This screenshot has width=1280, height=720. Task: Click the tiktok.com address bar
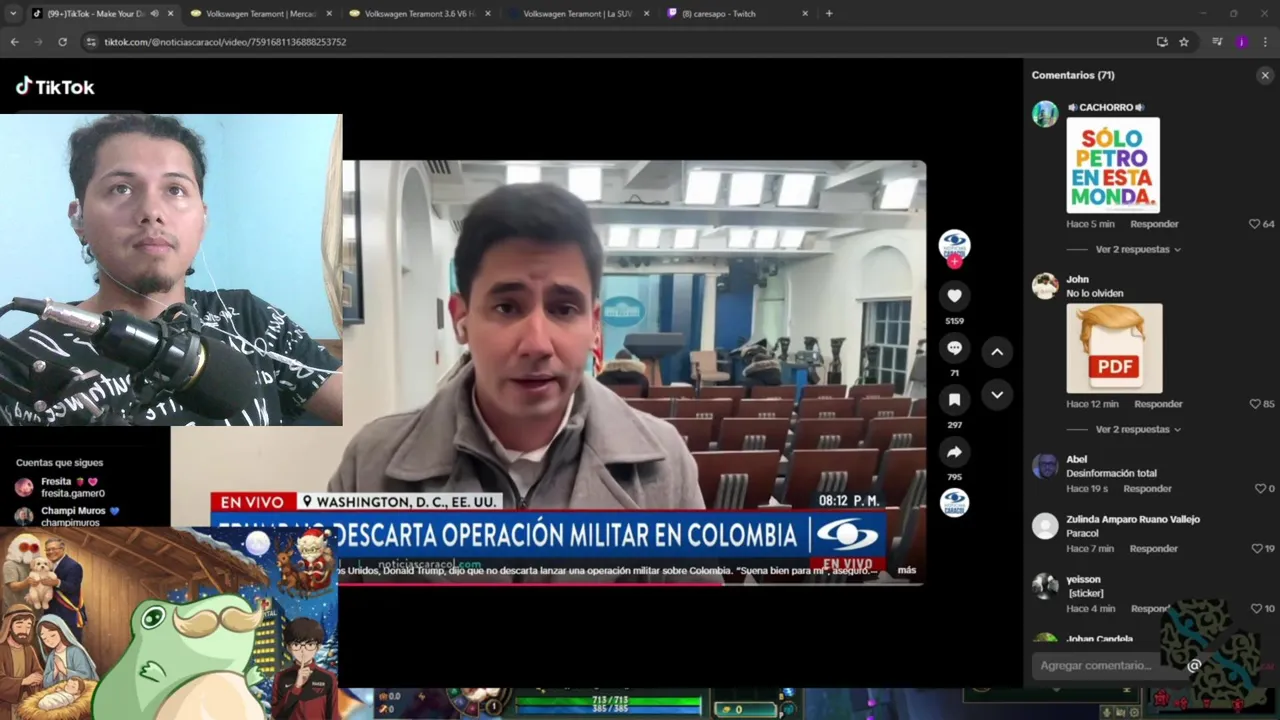pos(620,42)
